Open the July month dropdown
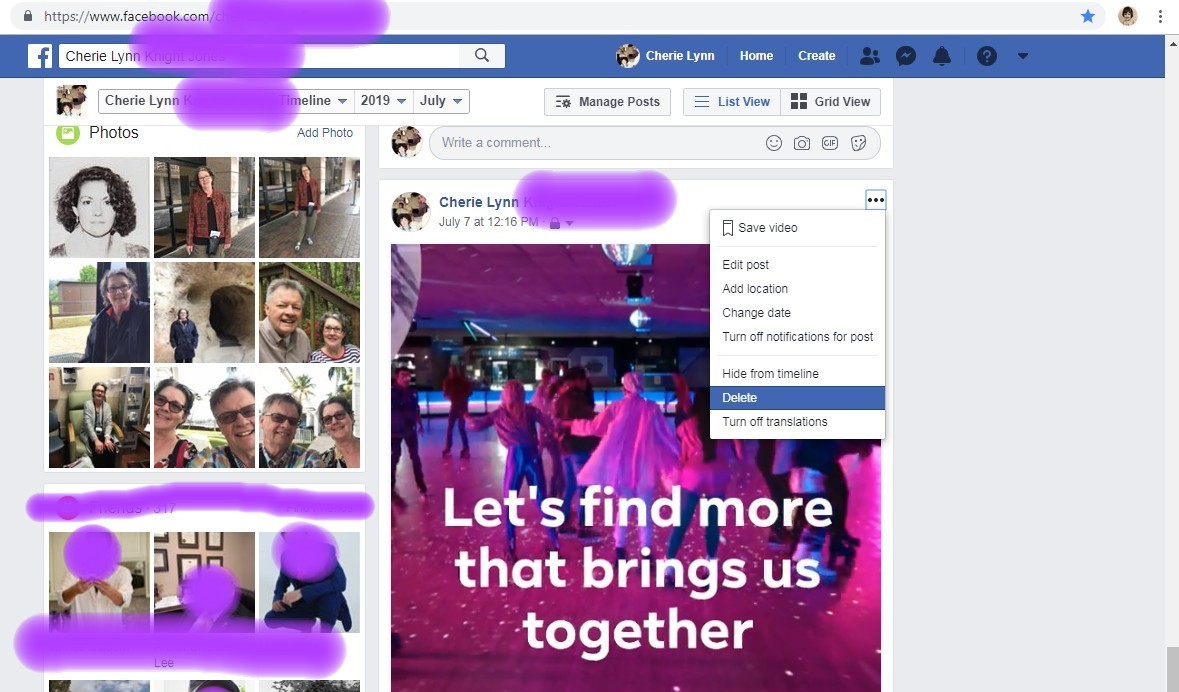 tap(441, 101)
